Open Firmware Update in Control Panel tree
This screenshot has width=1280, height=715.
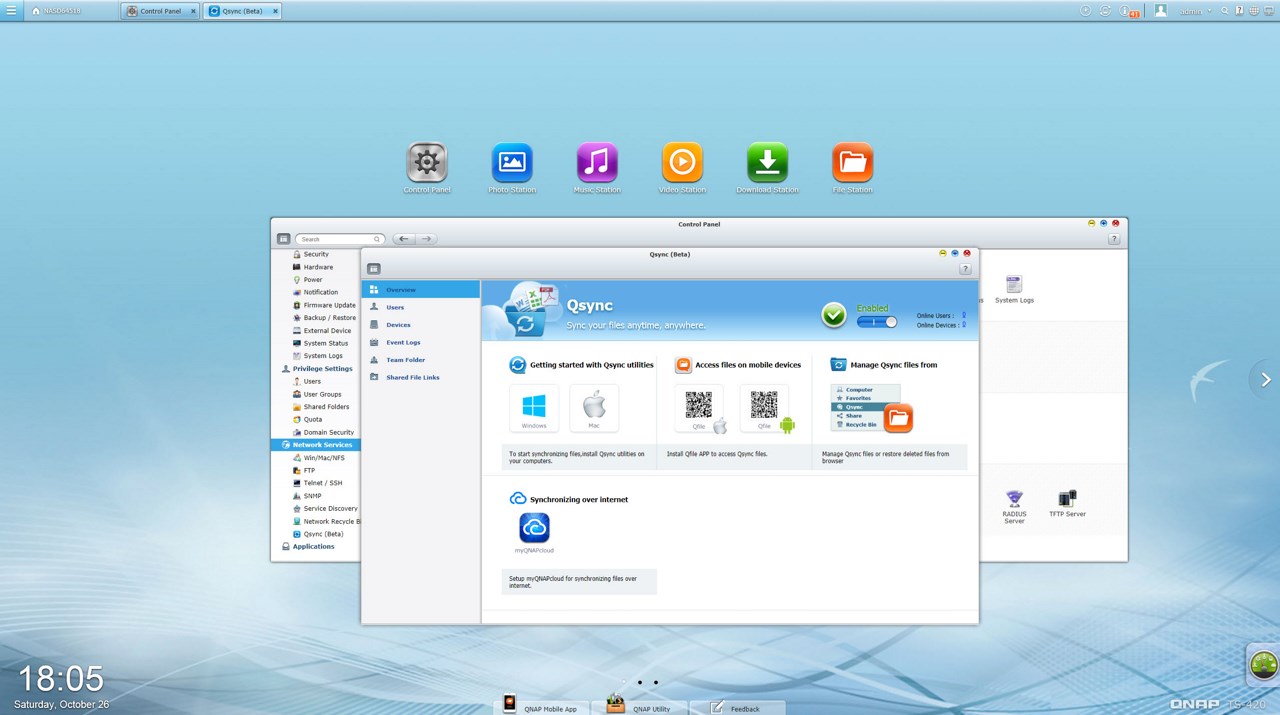click(x=329, y=305)
